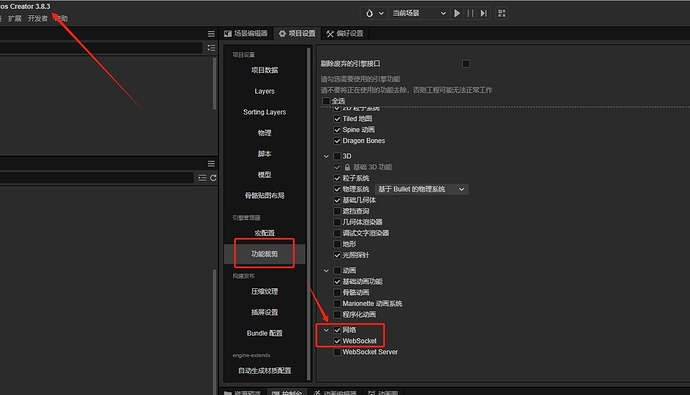Screen dimensions: 690x395
Task: Check the 全选 checkbox
Action: (326, 101)
